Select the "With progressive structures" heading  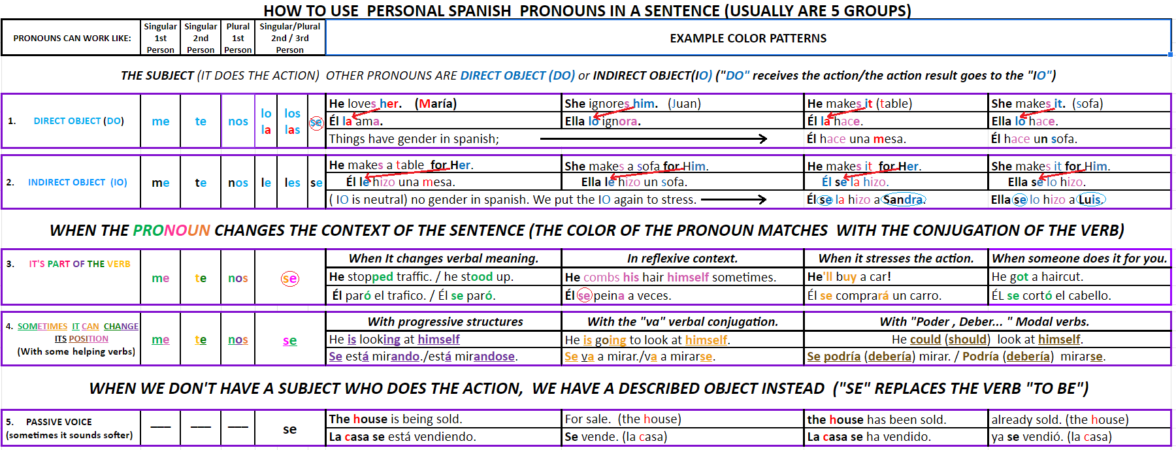445,322
